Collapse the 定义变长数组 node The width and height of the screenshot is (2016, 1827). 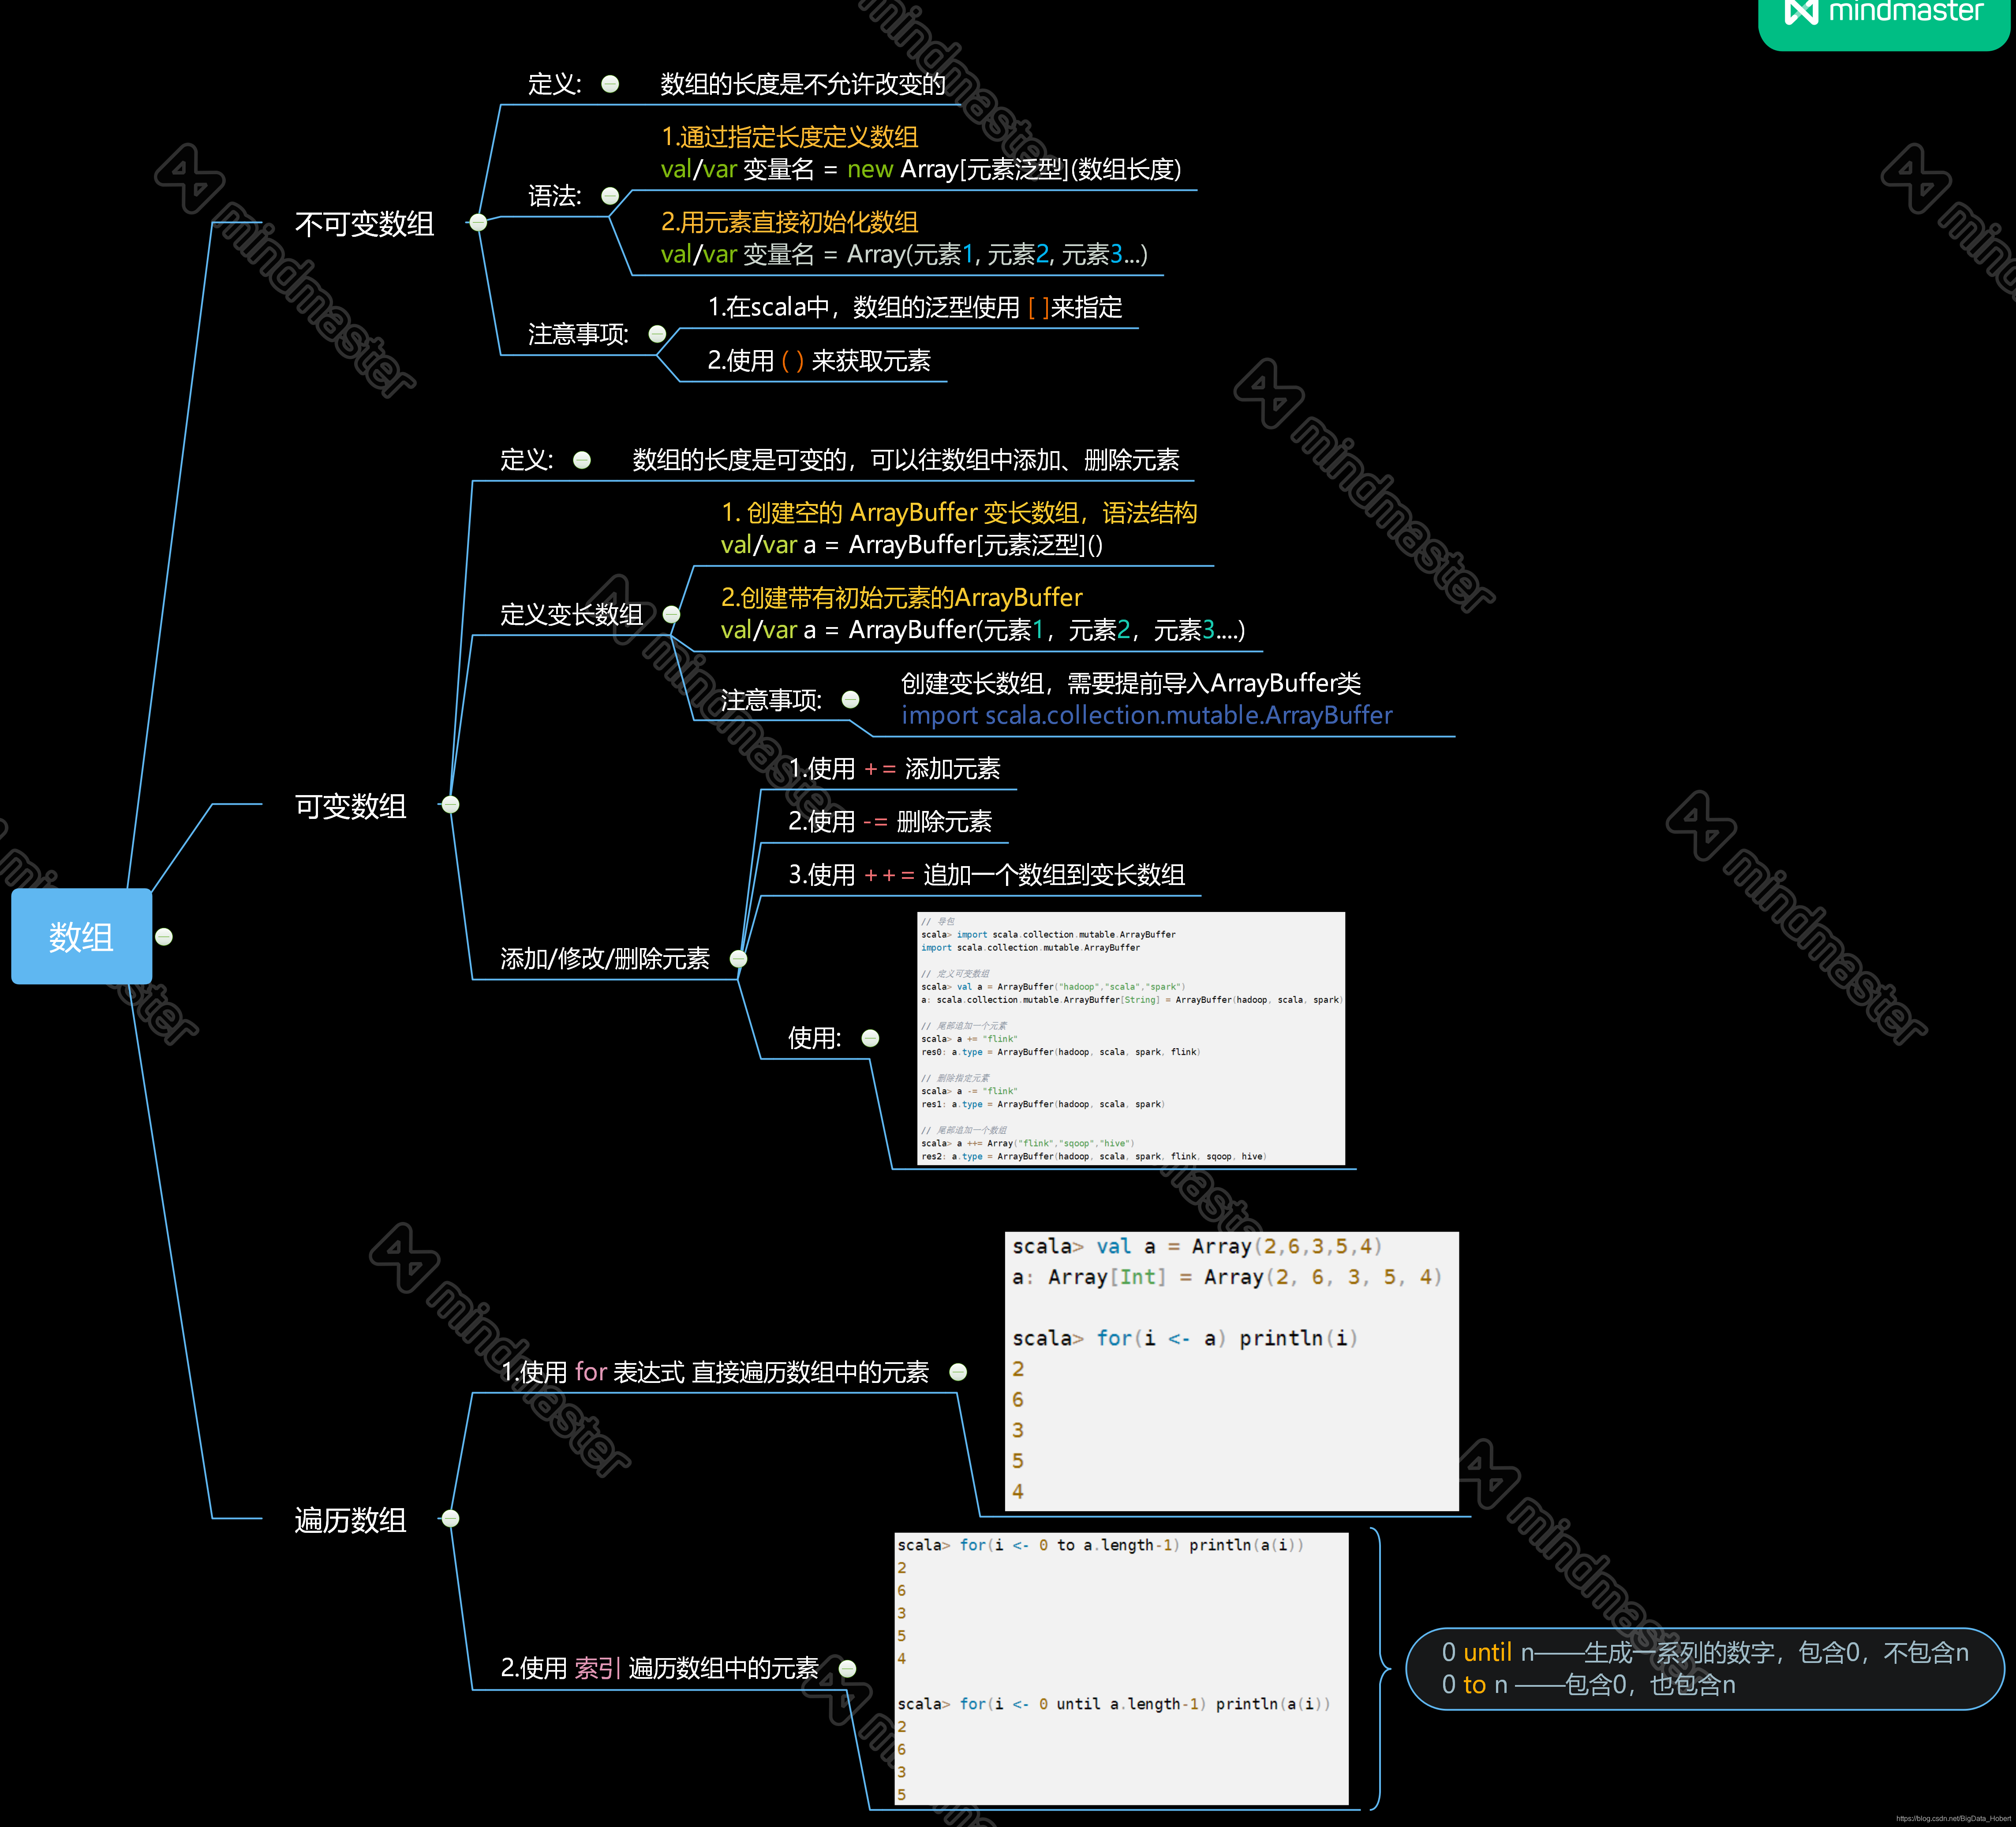coord(671,614)
